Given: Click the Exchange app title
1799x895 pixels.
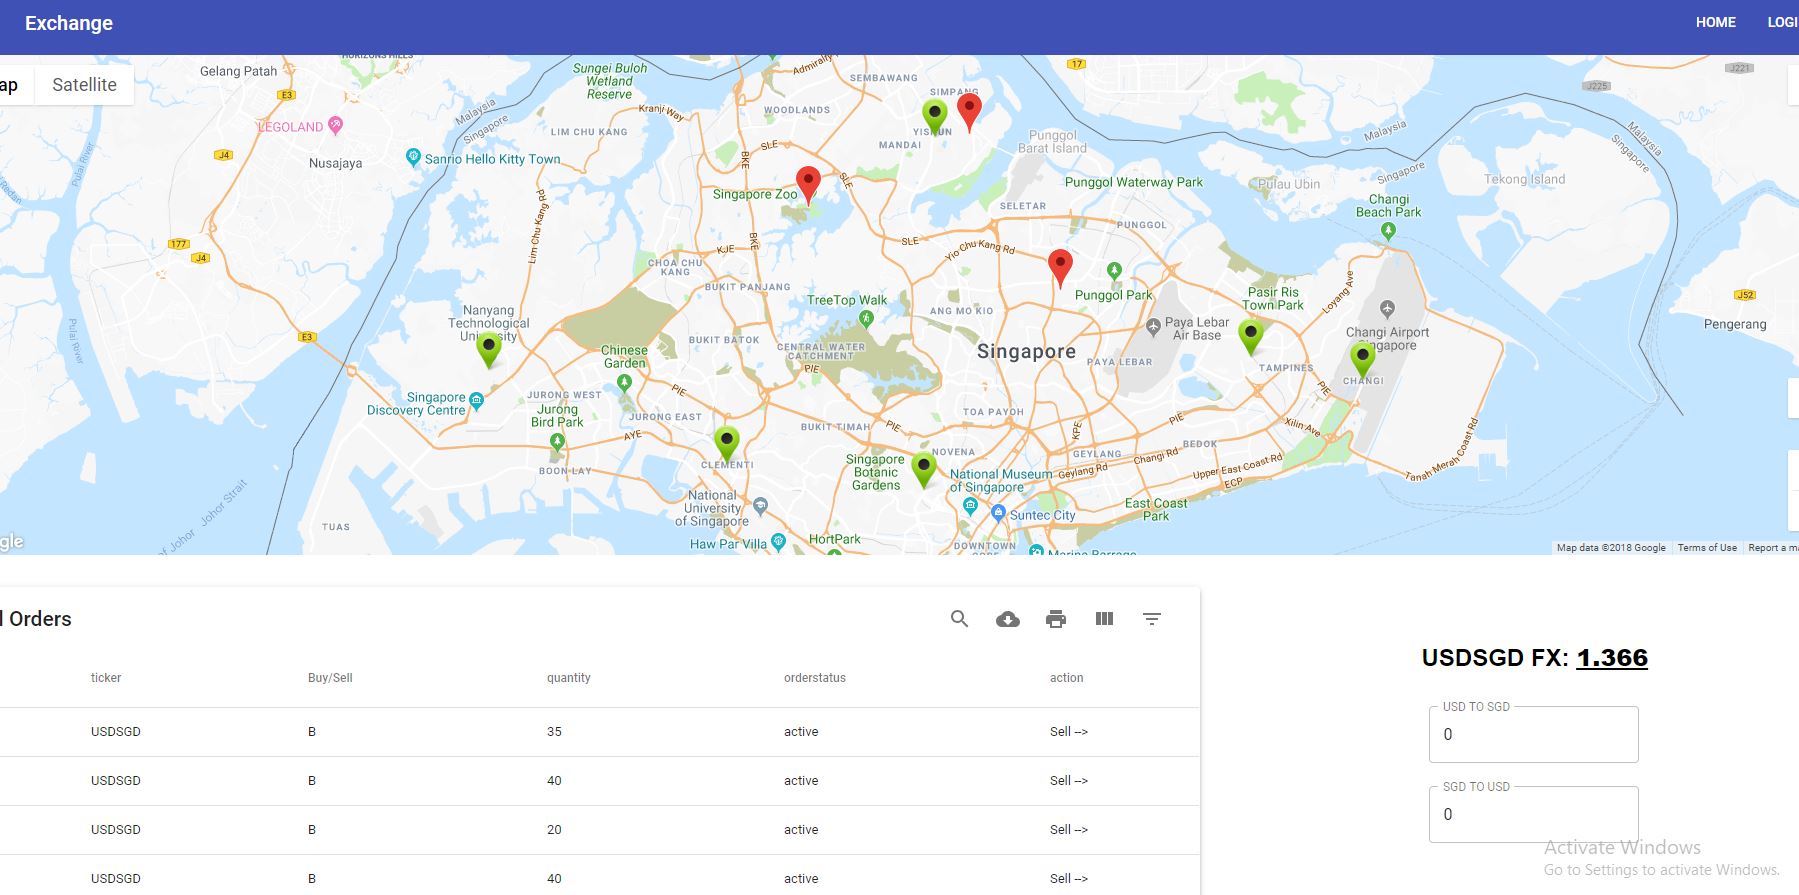Looking at the screenshot, I should pyautogui.click(x=69, y=23).
